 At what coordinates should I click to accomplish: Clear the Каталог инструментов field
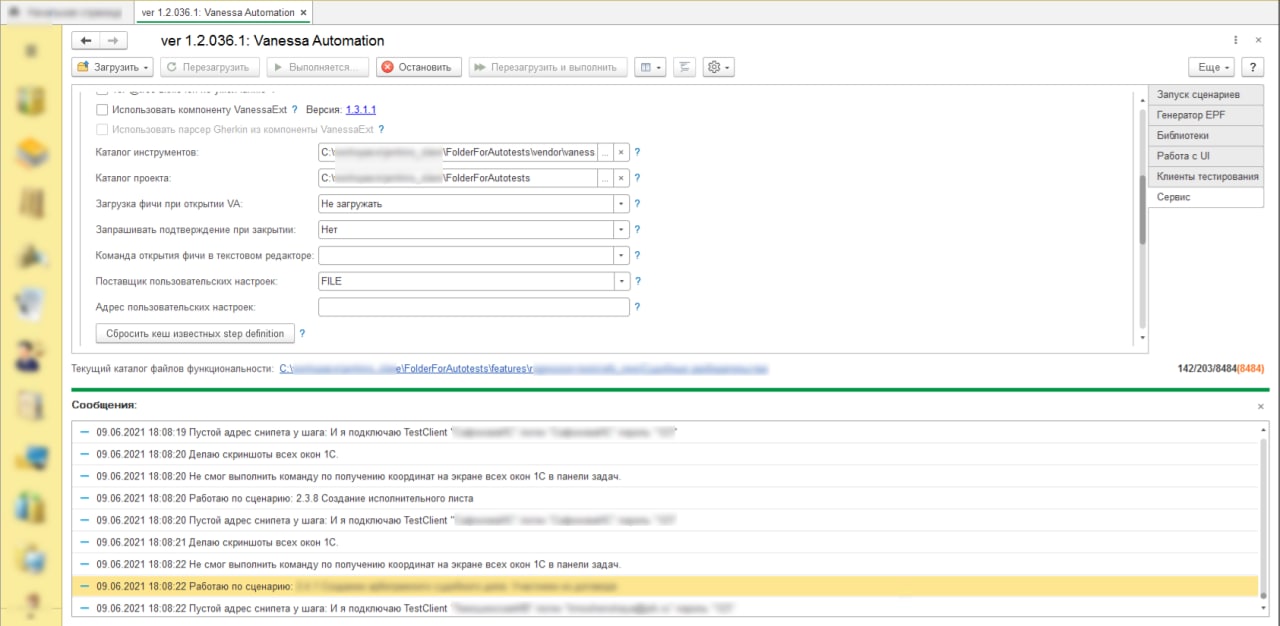click(621, 153)
